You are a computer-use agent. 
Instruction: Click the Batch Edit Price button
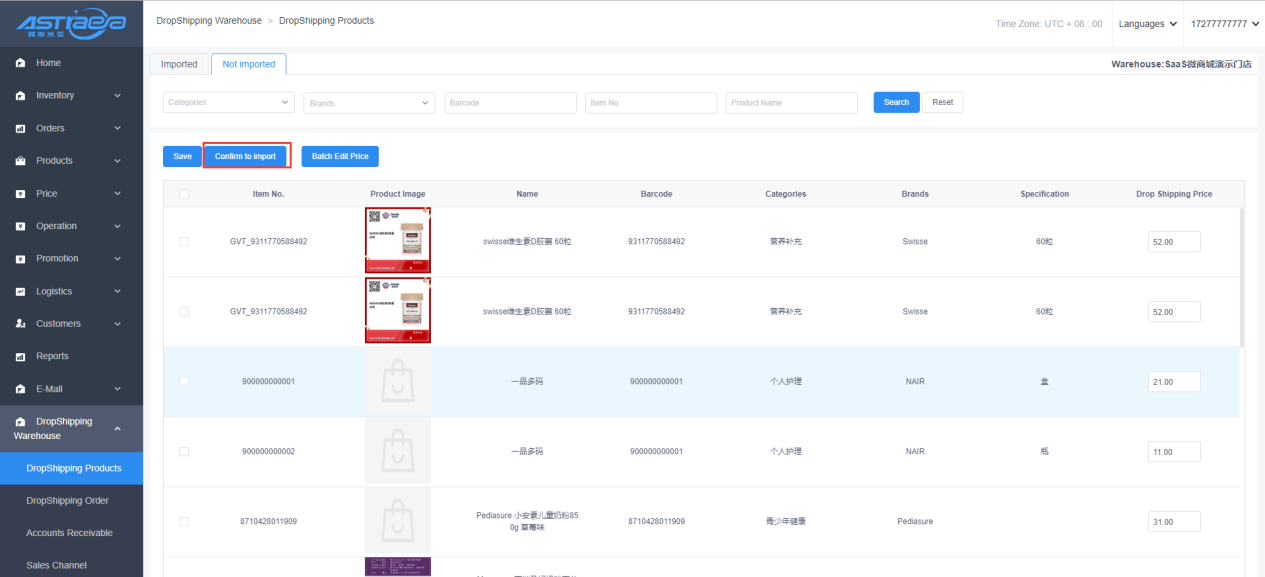click(x=340, y=157)
